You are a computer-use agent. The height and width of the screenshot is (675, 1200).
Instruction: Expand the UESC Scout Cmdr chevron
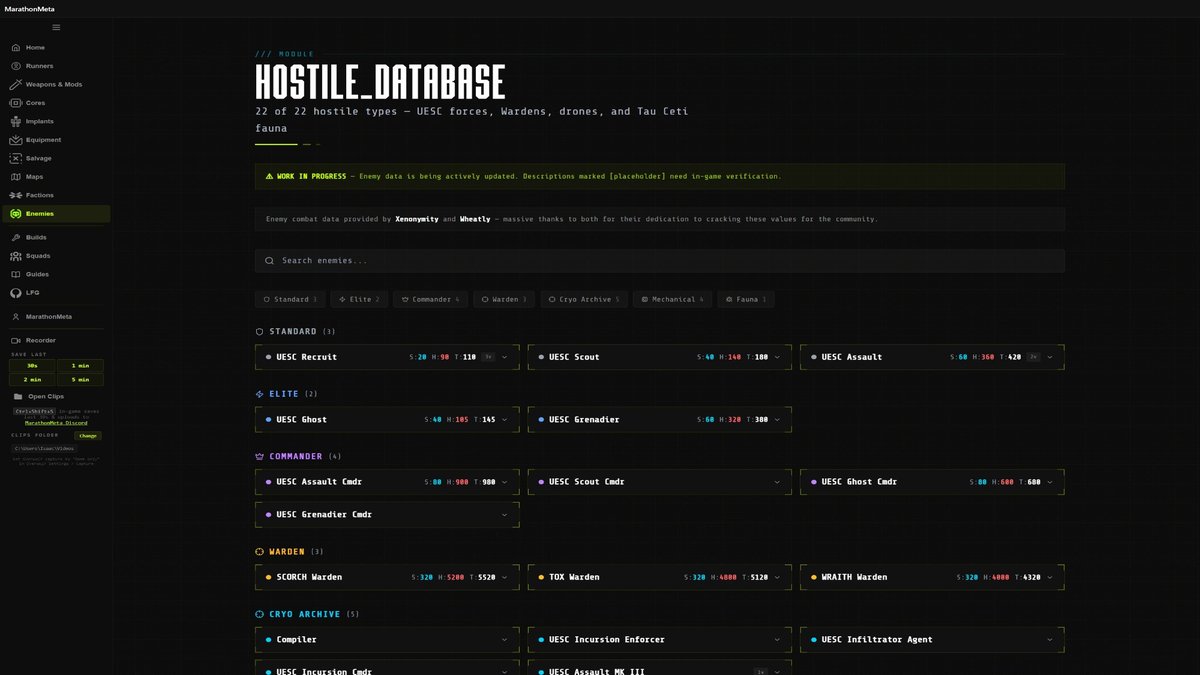click(x=777, y=482)
